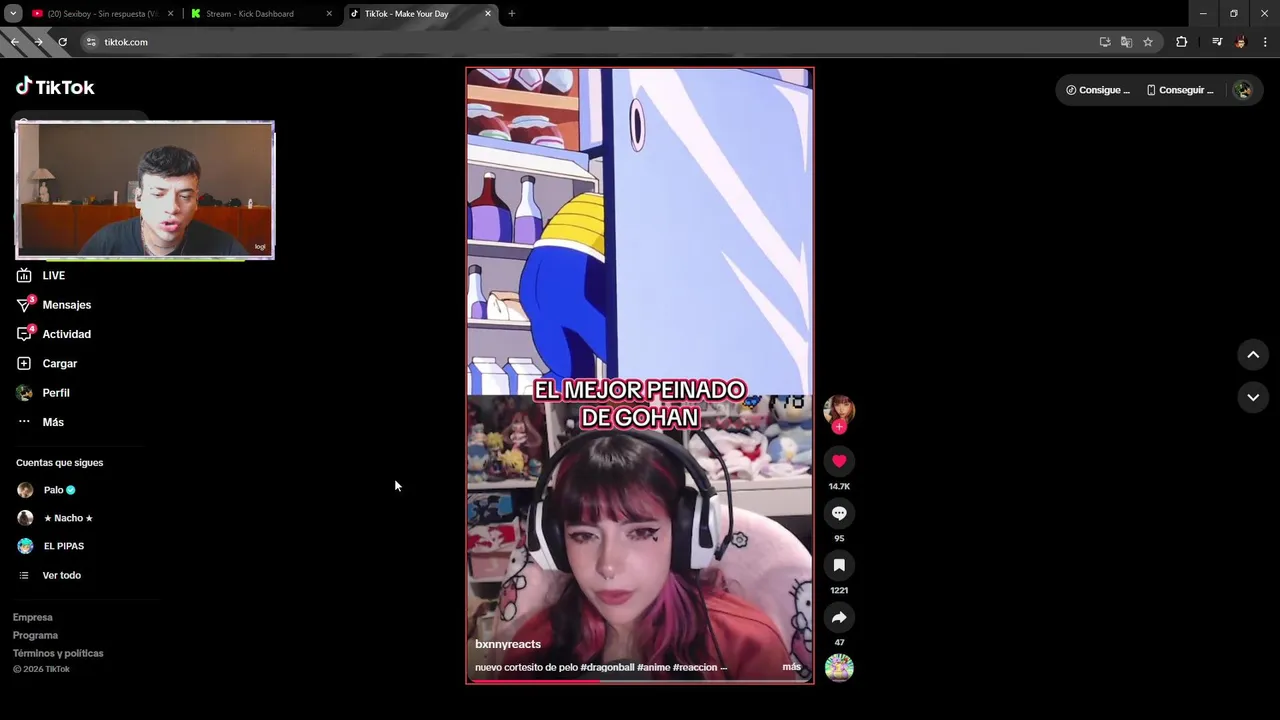Expand the Más sidebar menu
Image resolution: width=1280 pixels, height=720 pixels.
tap(40, 422)
